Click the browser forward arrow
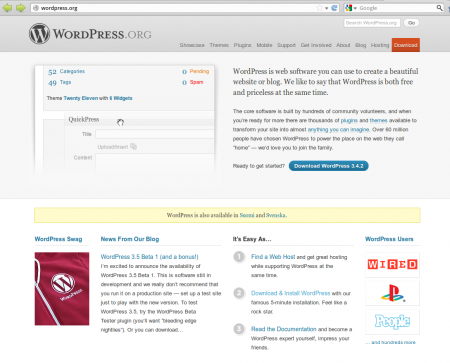This screenshot has height=363, width=450. 21,8
